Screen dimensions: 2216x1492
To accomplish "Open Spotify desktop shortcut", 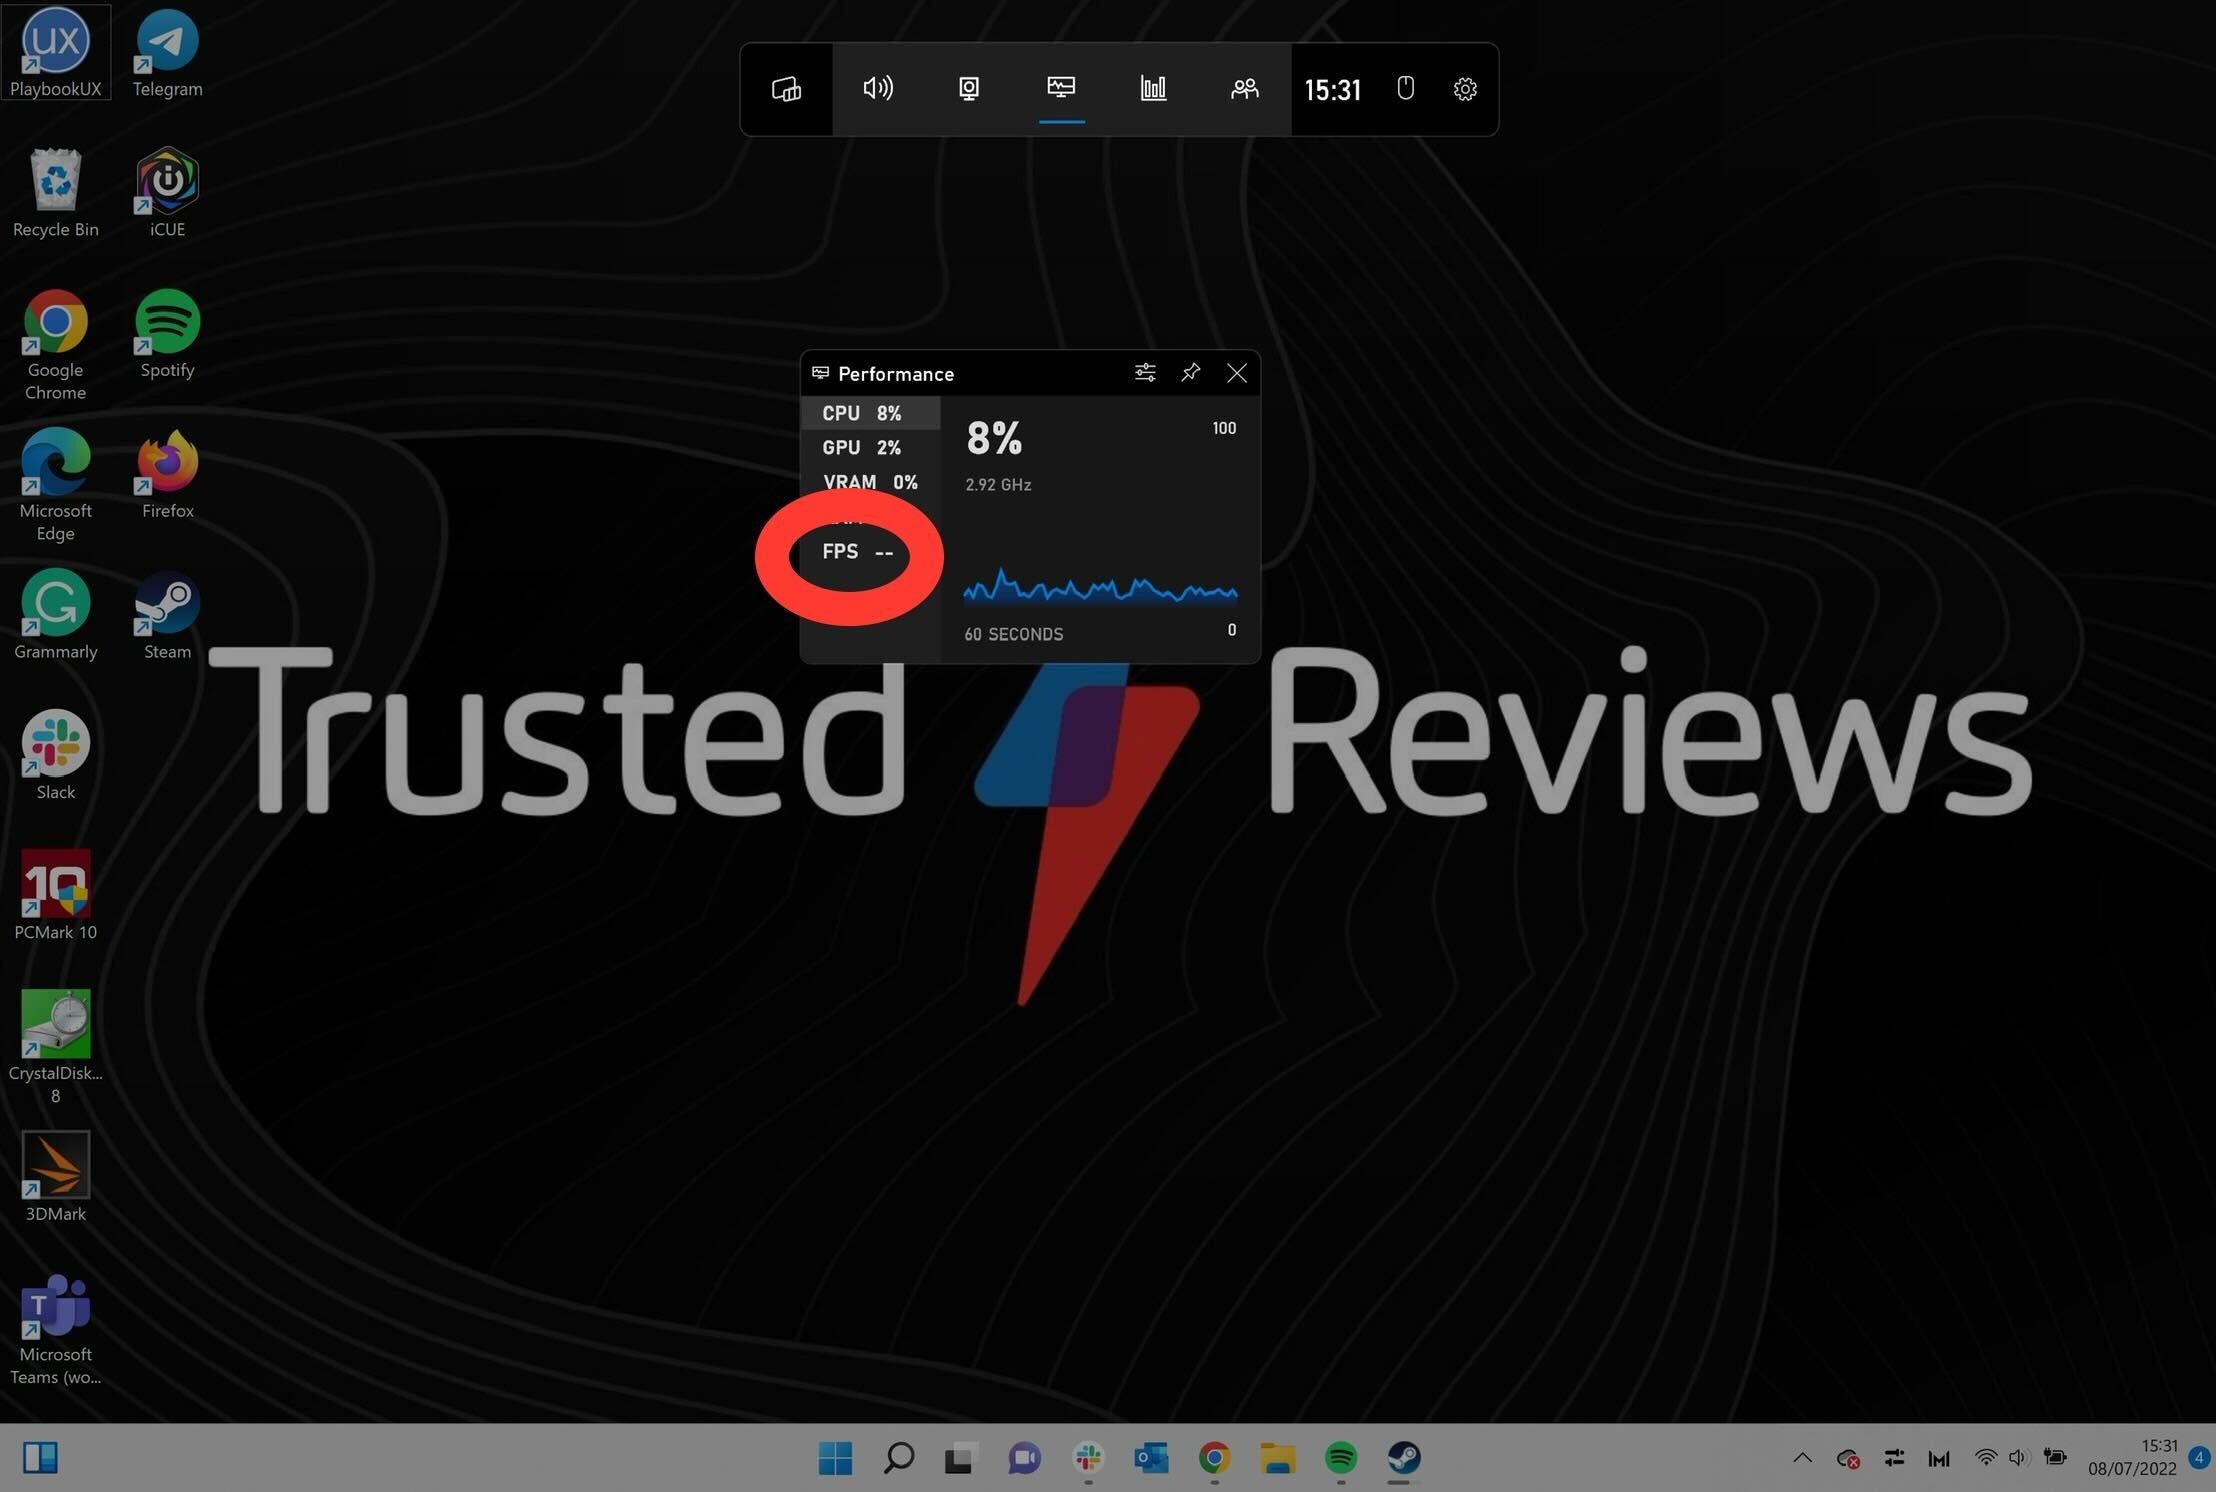I will (x=167, y=334).
